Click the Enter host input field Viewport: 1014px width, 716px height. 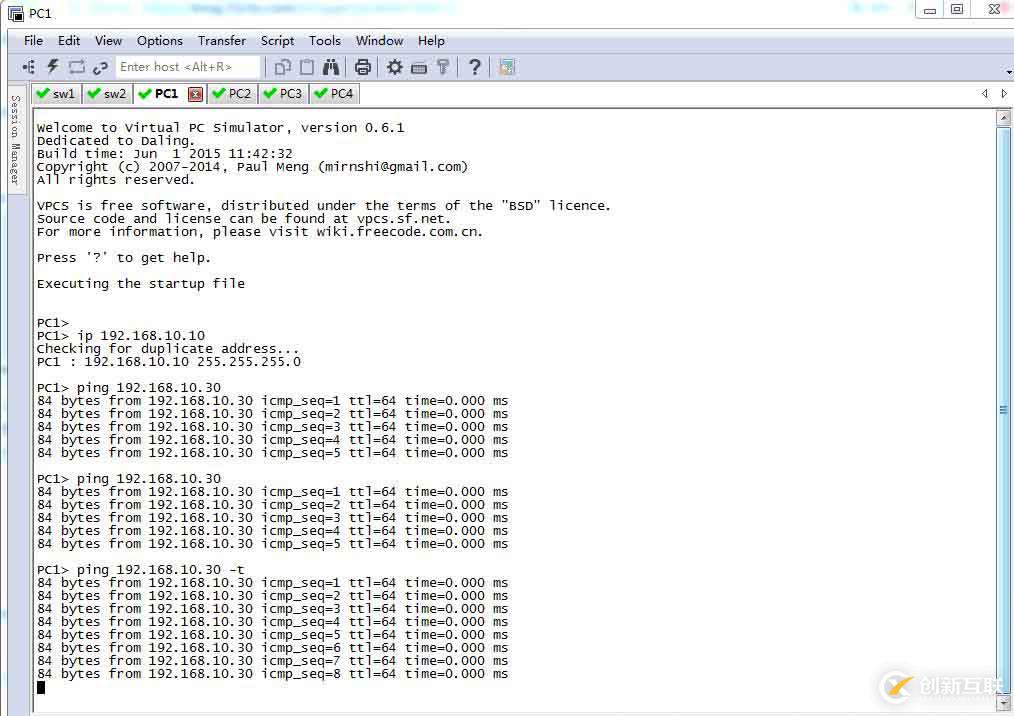188,67
